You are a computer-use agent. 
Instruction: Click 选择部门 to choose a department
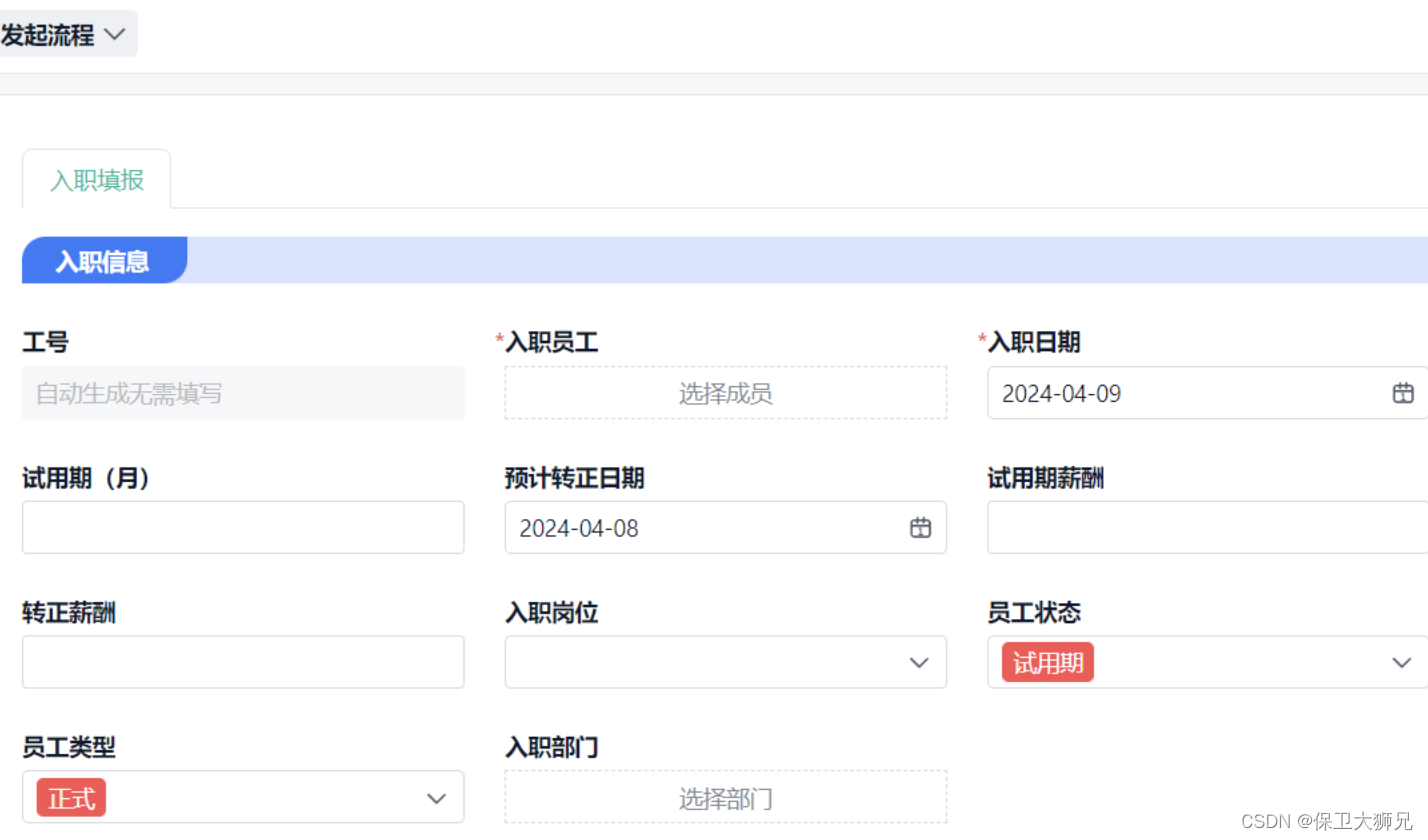pyautogui.click(x=725, y=797)
